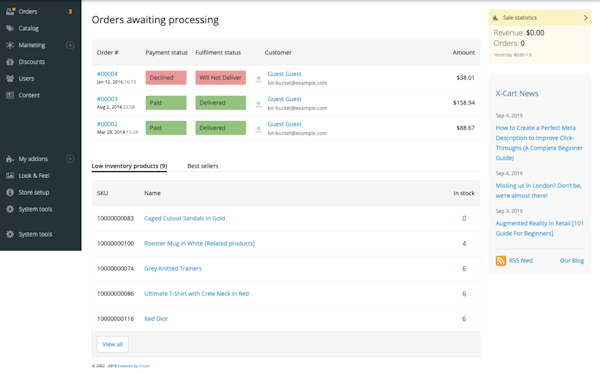Screen dimensions: 600x374
Task: Open Guest Guest customer on order #00004
Action: click(x=284, y=74)
